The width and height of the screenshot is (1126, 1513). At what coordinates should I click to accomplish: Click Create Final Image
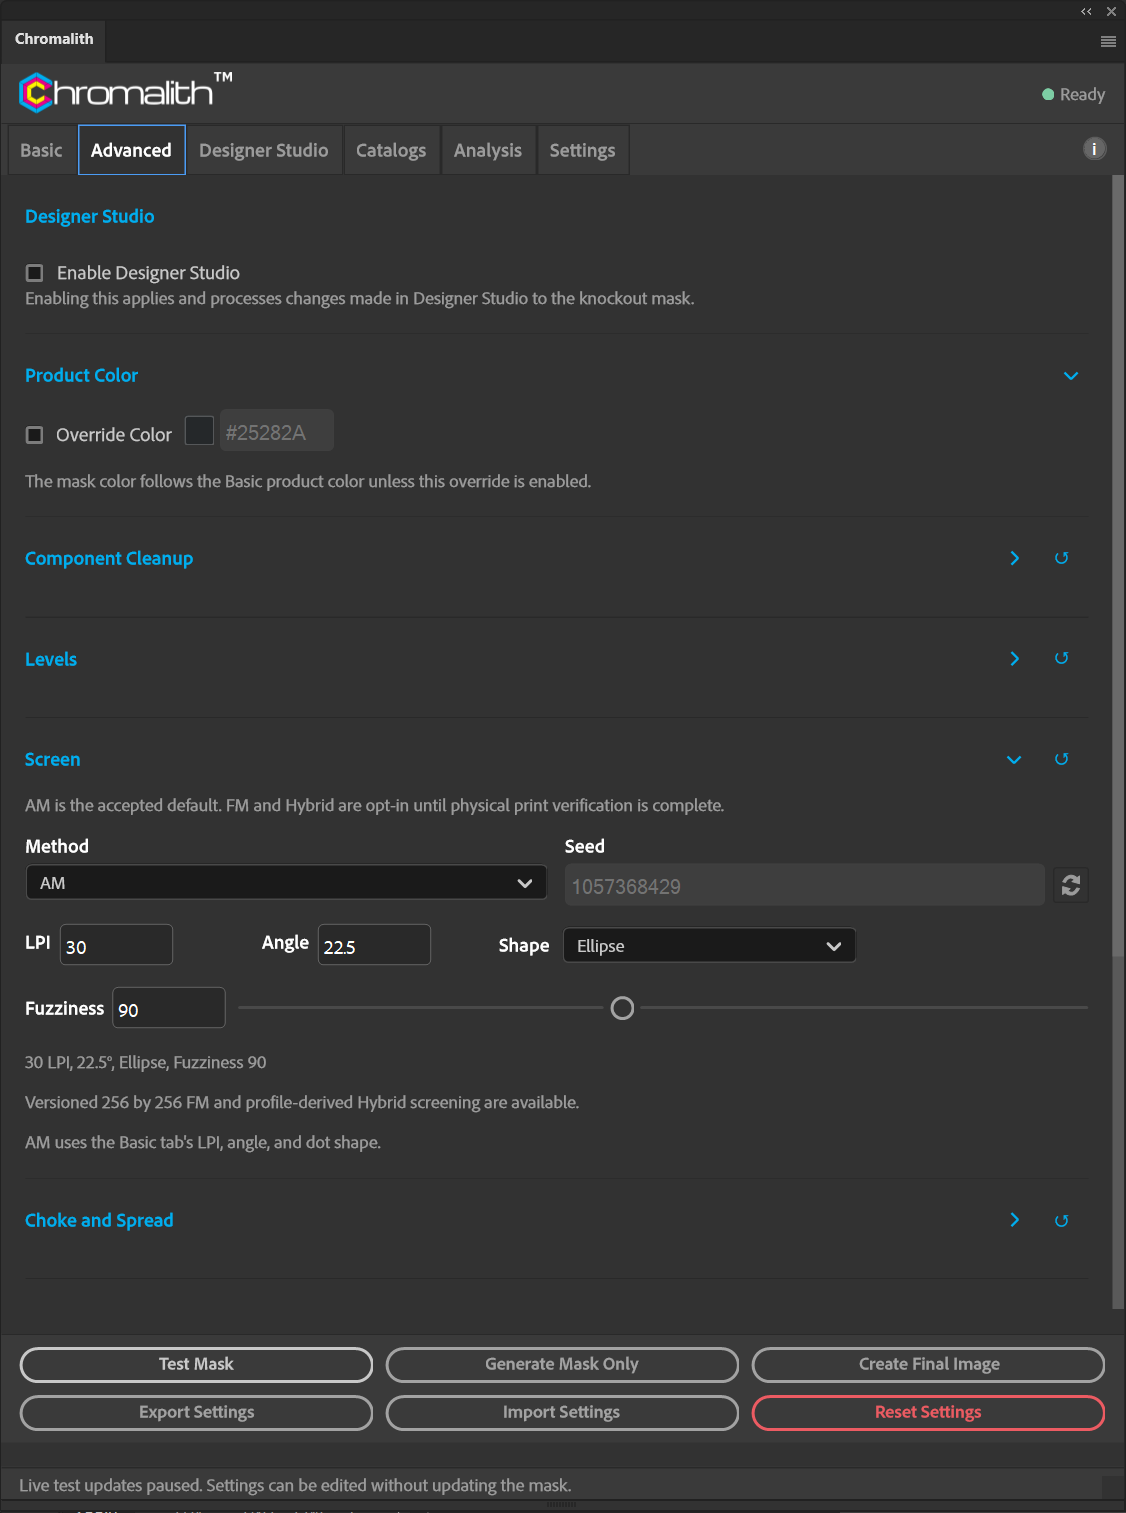[x=929, y=1364]
